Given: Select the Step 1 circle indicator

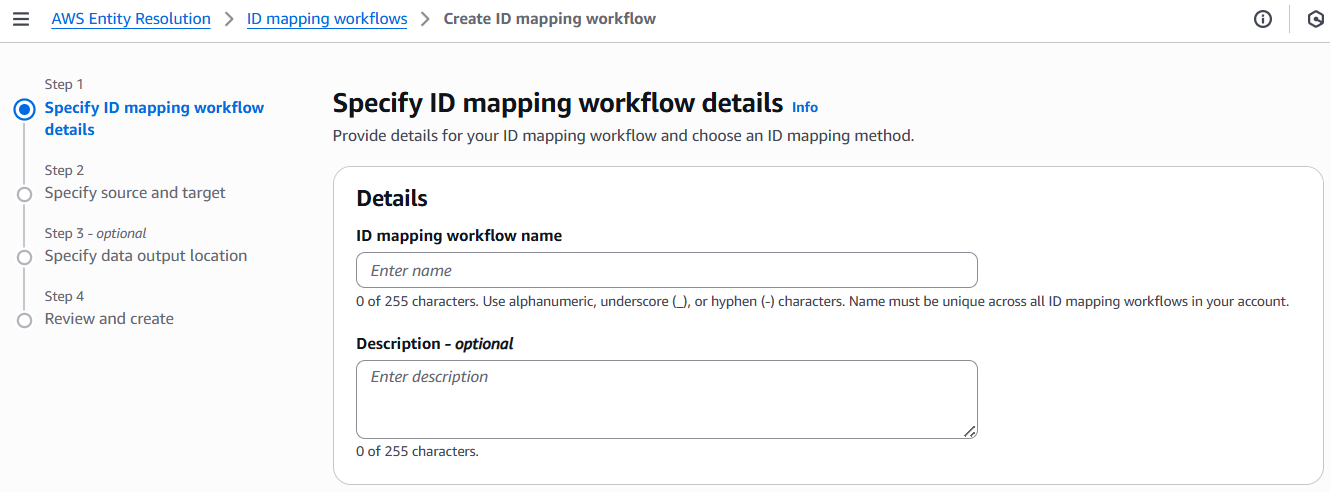Looking at the screenshot, I should [24, 109].
